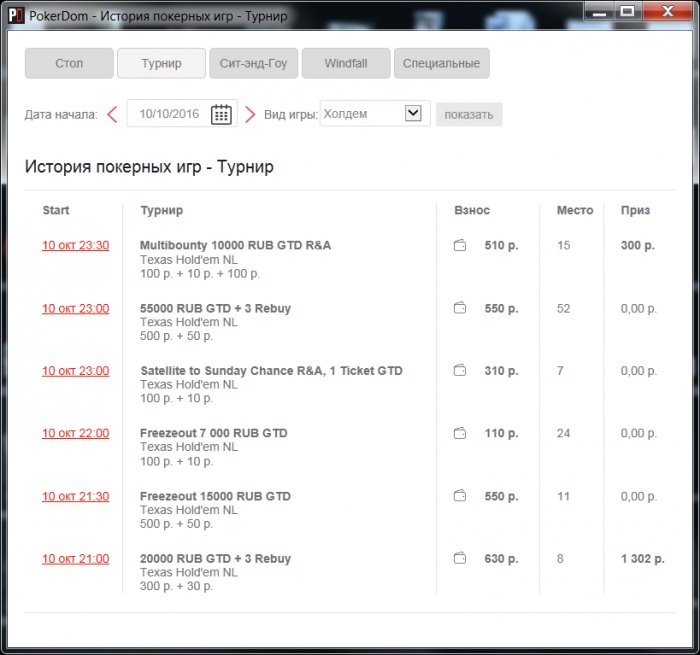Select 55000 RUB GTD + 3 Rebuy title
The width and height of the screenshot is (700, 655).
(215, 308)
